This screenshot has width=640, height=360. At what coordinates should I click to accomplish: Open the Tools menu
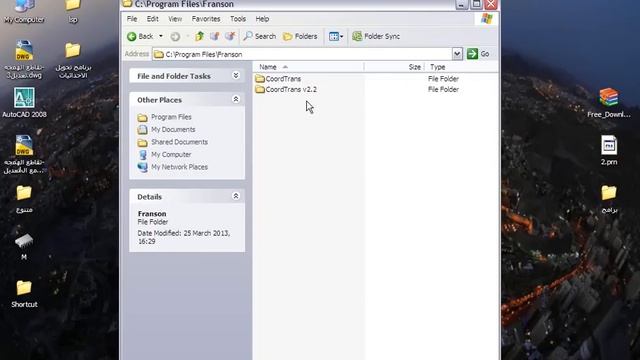click(238, 19)
